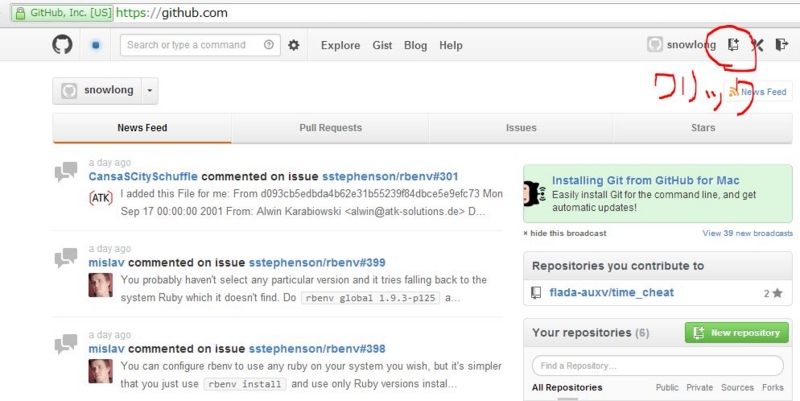Image resolution: width=800 pixels, height=401 pixels.
Task: Click Repositories you contribute to heading
Action: [618, 266]
